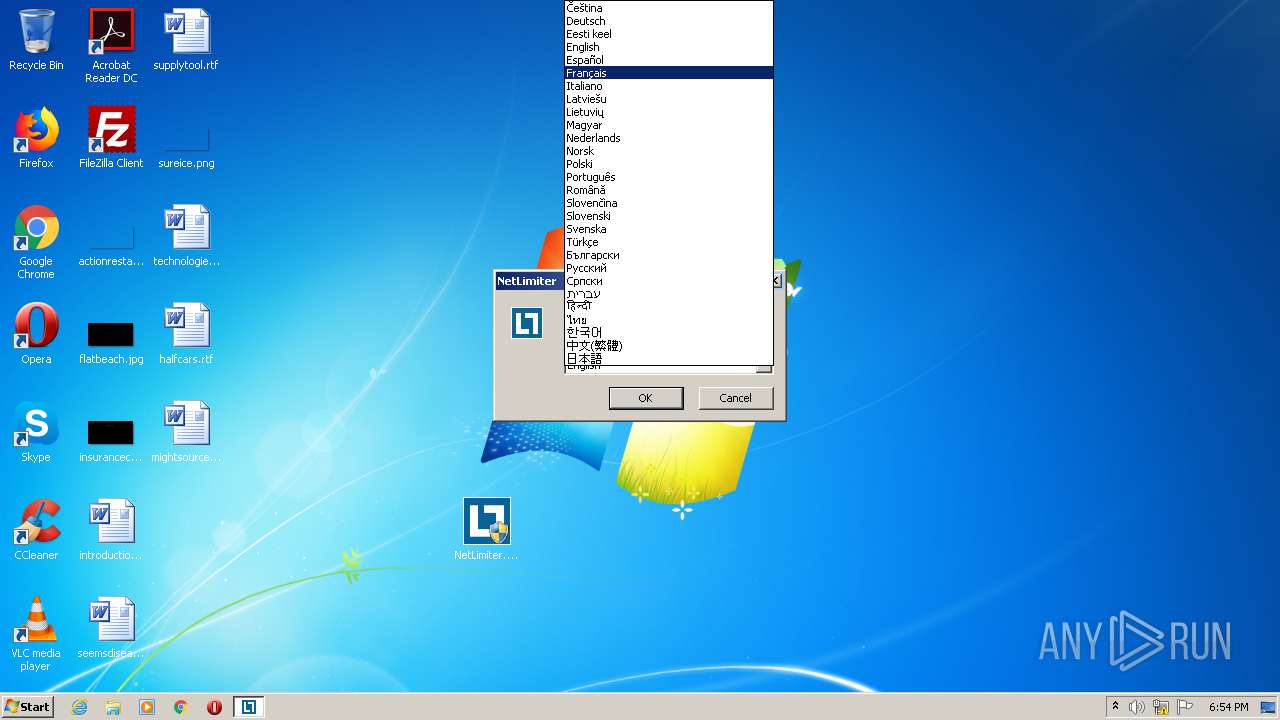Open supplytool.rtf document icon

point(186,40)
